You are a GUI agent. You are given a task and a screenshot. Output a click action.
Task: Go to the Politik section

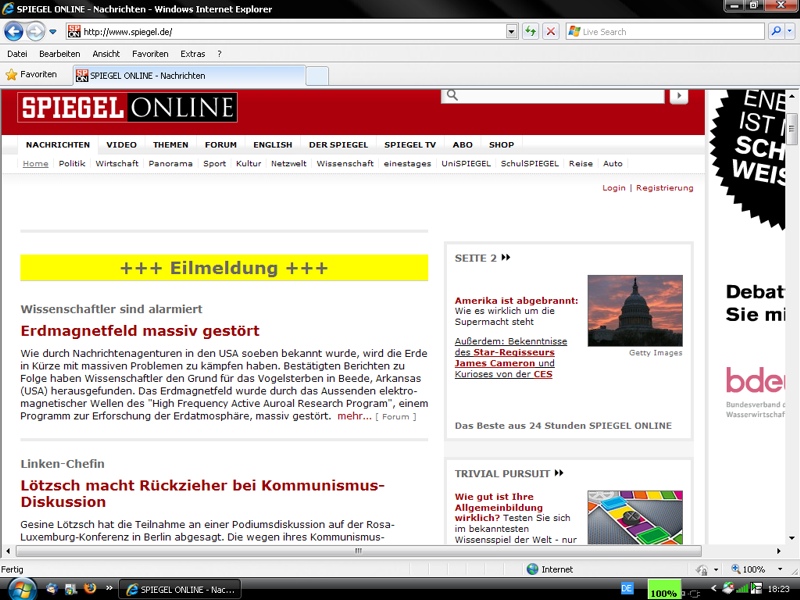[72, 164]
